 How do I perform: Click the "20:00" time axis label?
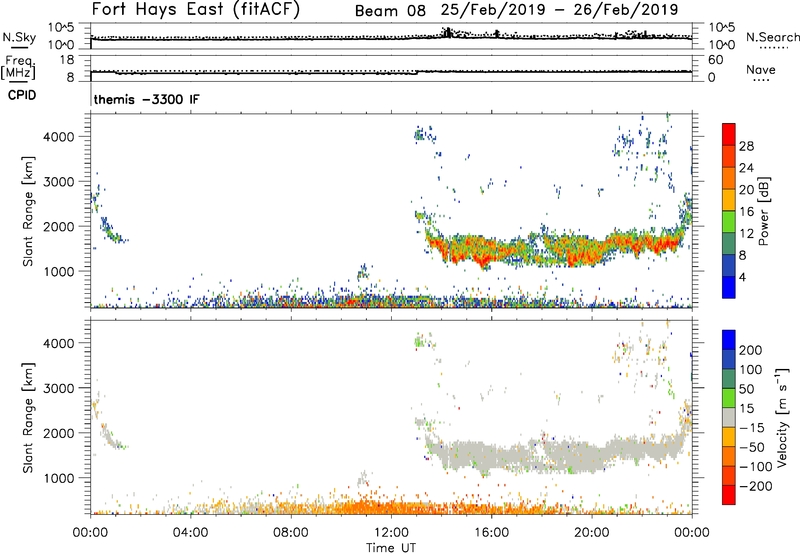(591, 533)
